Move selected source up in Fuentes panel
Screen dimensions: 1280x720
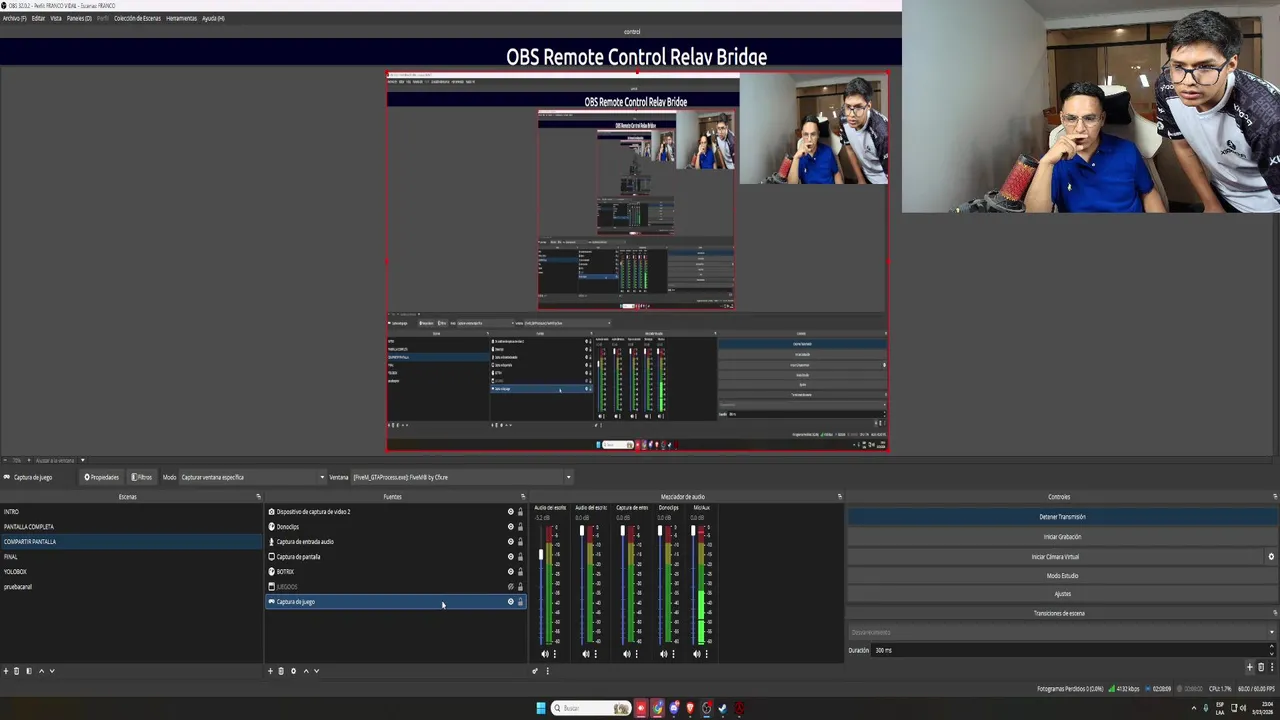305,671
